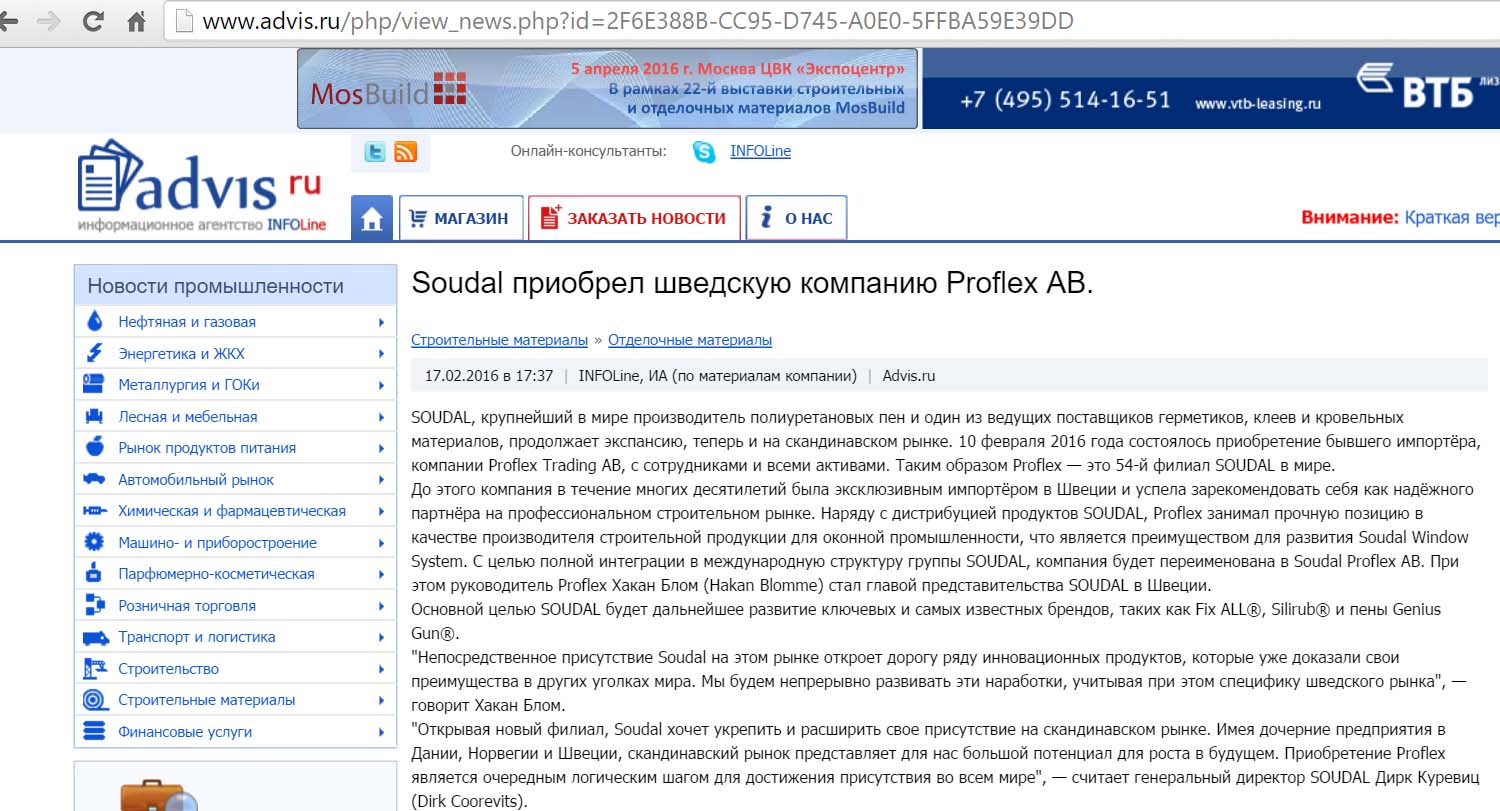Expand the Рынок продуктов питания submenu arrow

pyautogui.click(x=382, y=448)
